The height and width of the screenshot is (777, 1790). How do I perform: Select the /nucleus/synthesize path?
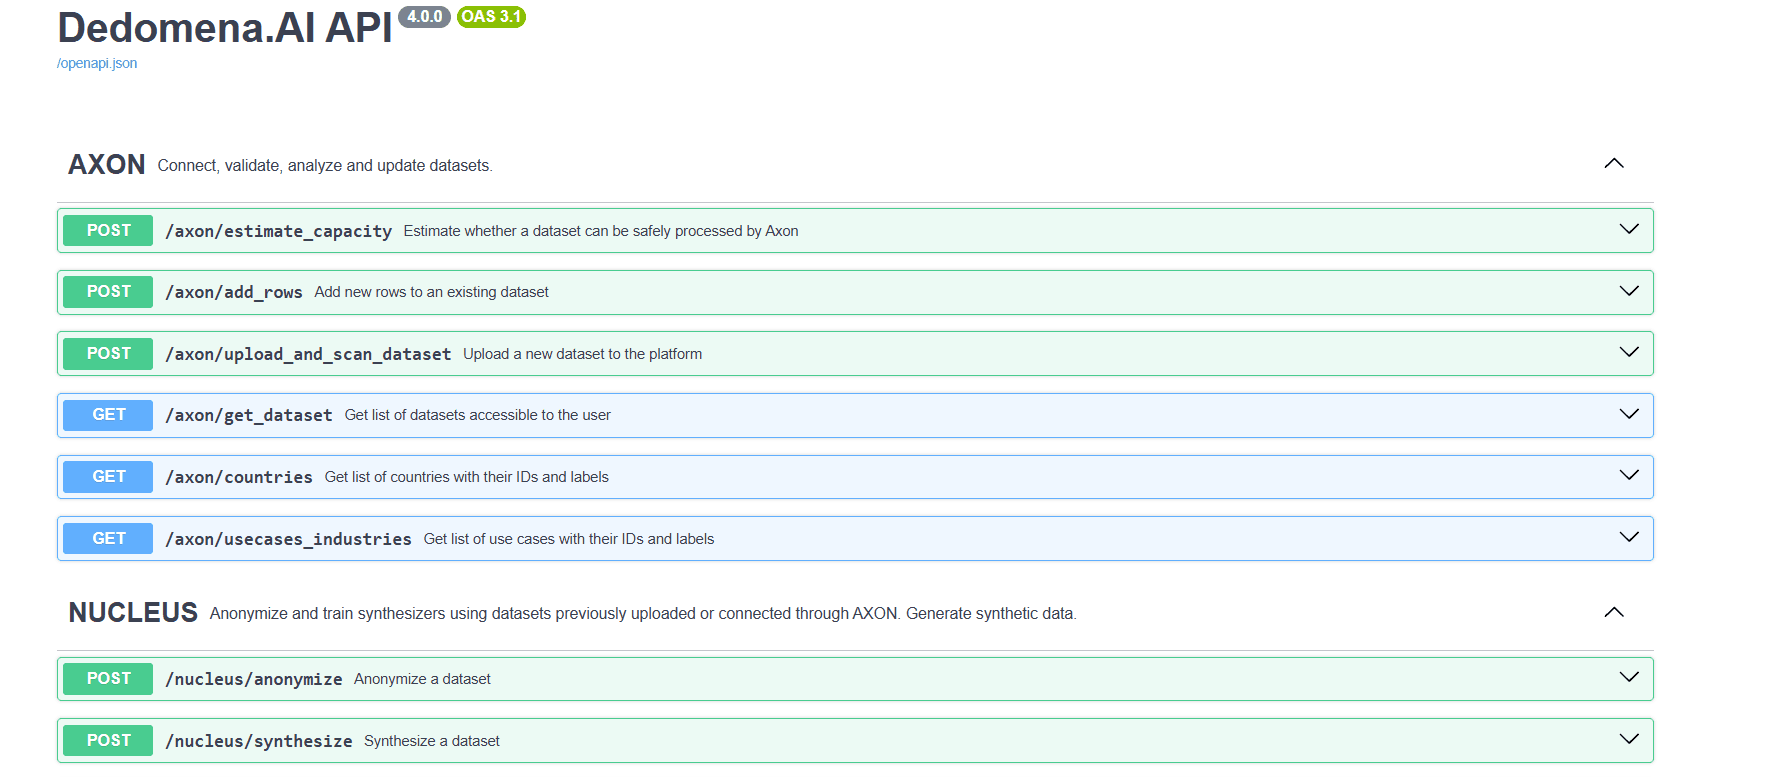tap(259, 741)
